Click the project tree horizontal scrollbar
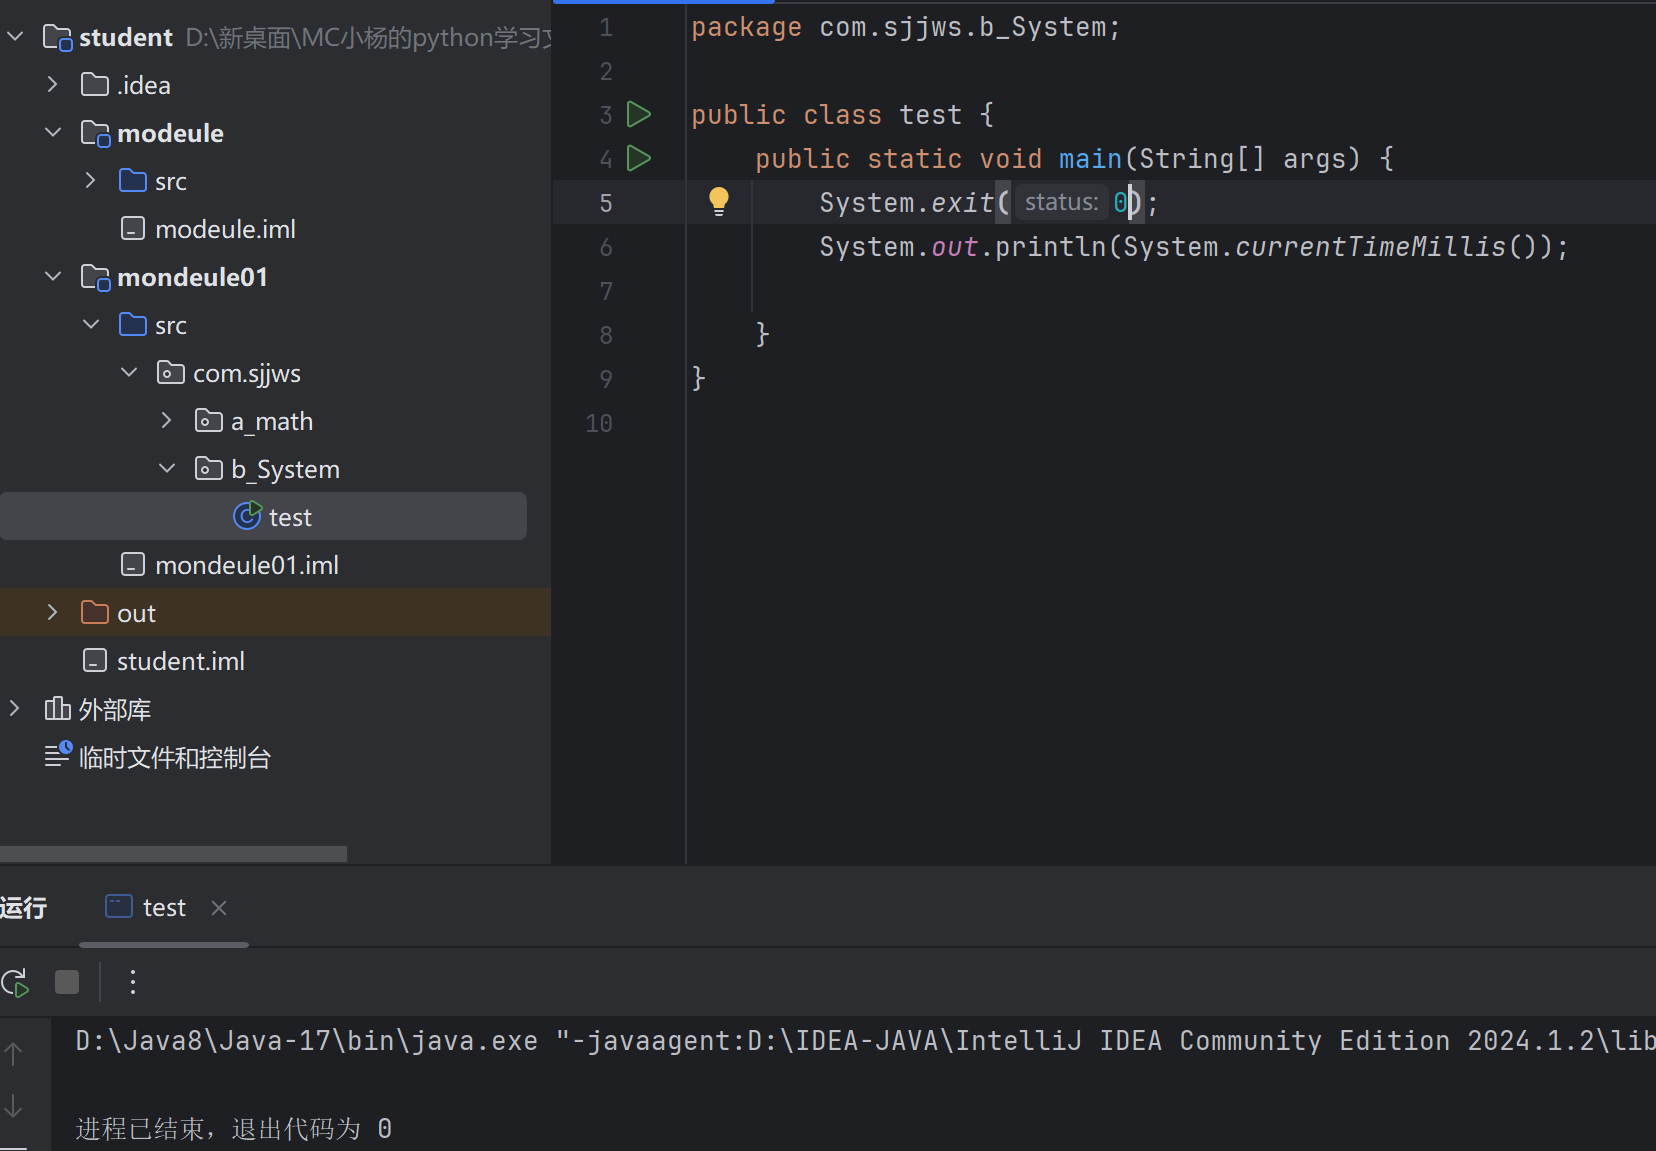The width and height of the screenshot is (1656, 1151). (x=173, y=854)
